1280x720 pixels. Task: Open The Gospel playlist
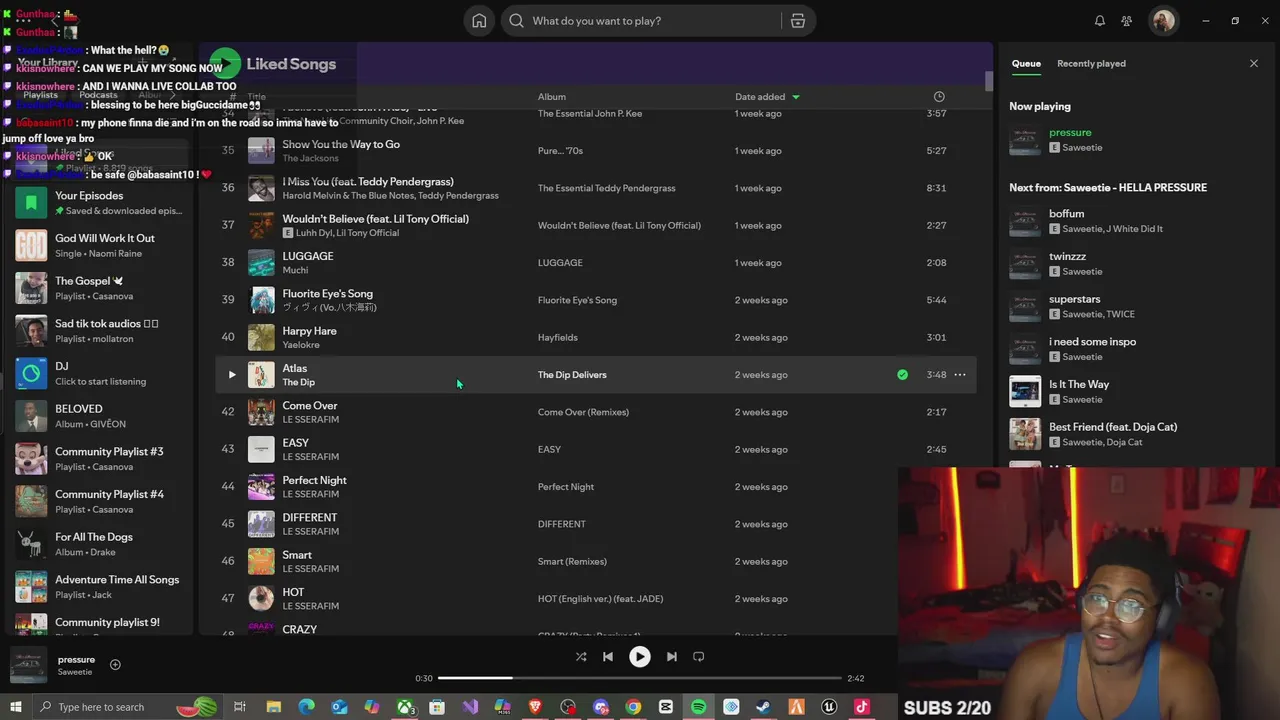(x=100, y=288)
